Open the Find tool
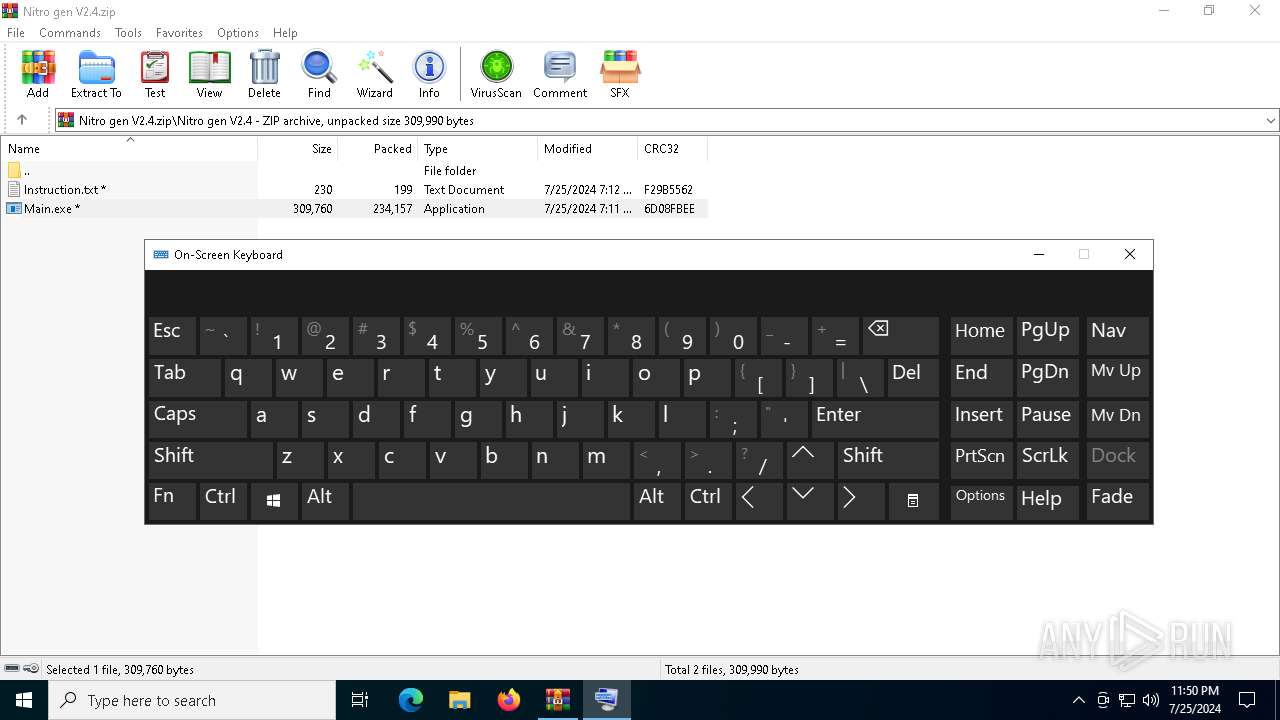The width and height of the screenshot is (1280, 720). [319, 75]
